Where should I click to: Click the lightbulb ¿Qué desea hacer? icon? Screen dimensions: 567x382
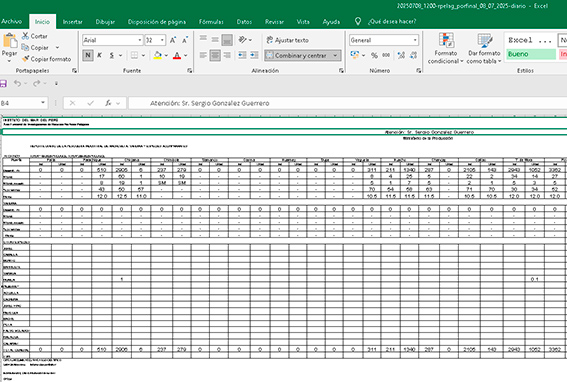pyautogui.click(x=358, y=22)
